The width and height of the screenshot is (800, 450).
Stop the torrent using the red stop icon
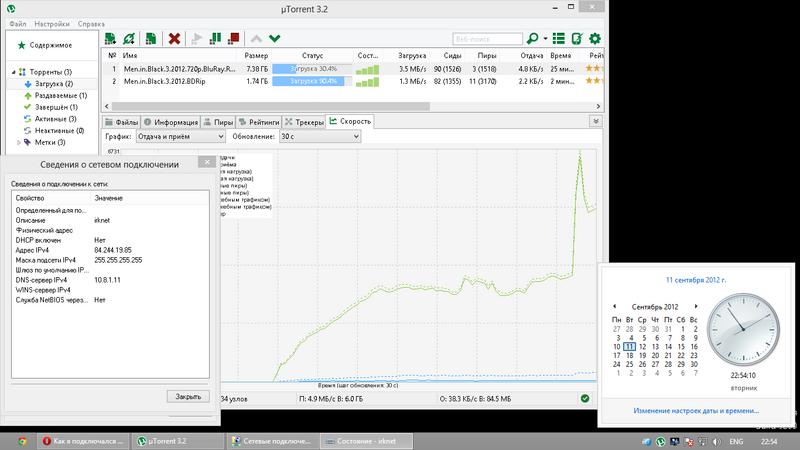coord(234,38)
